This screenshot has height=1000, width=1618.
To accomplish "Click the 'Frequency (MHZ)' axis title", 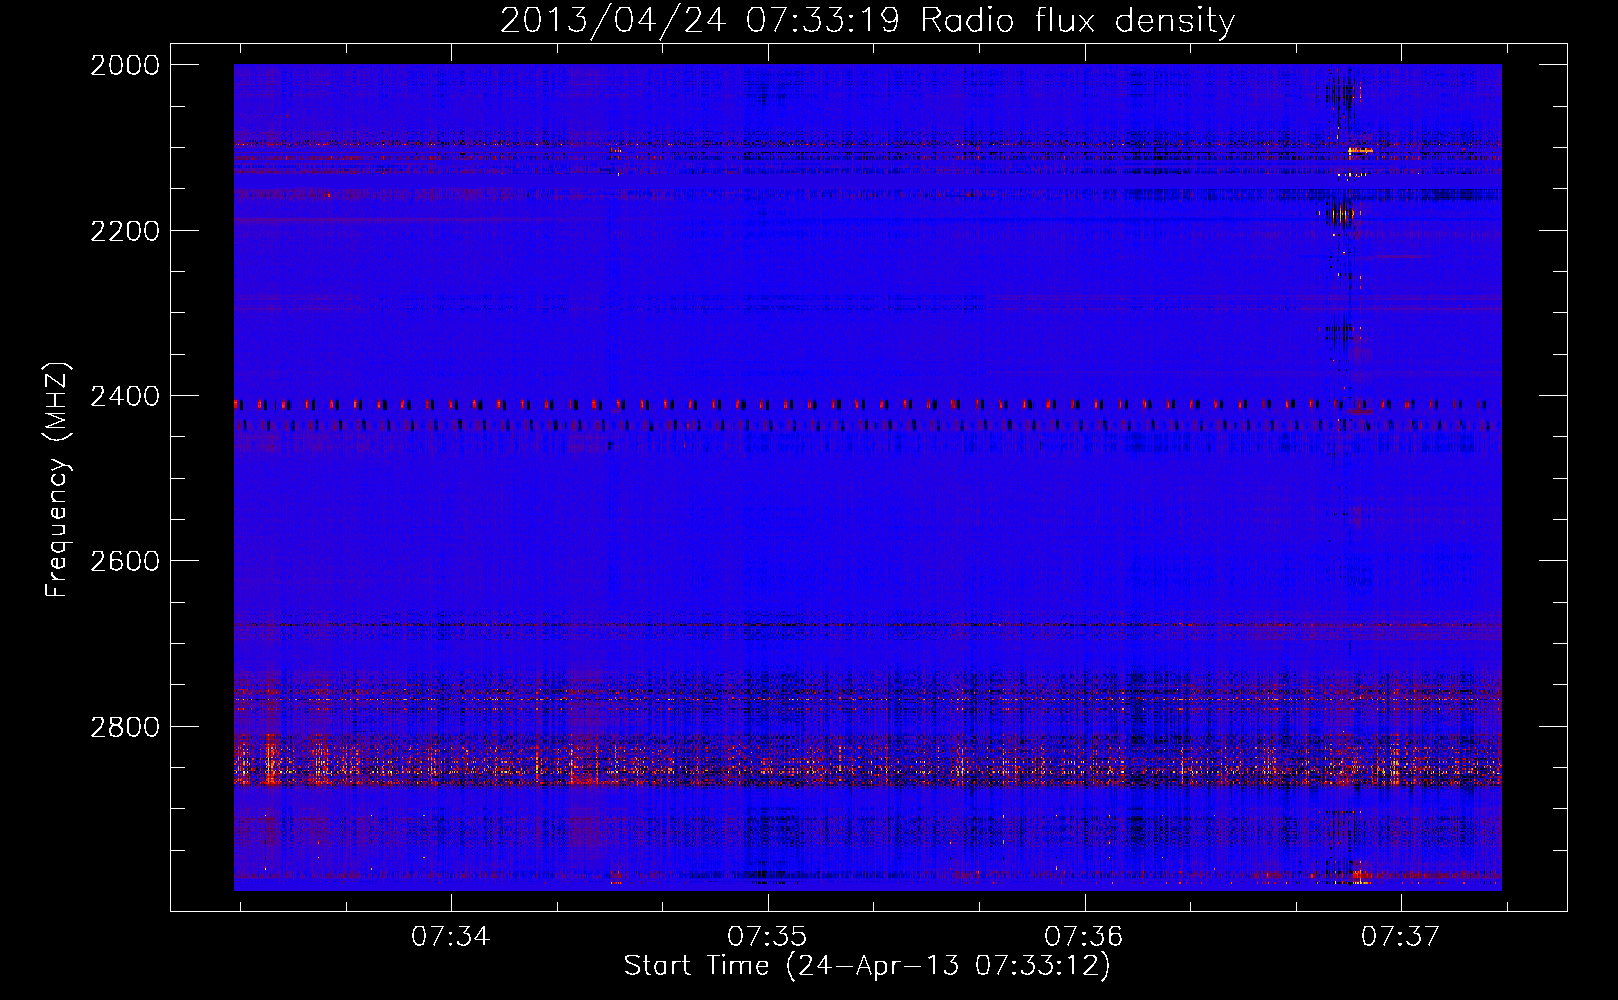I will tap(58, 480).
